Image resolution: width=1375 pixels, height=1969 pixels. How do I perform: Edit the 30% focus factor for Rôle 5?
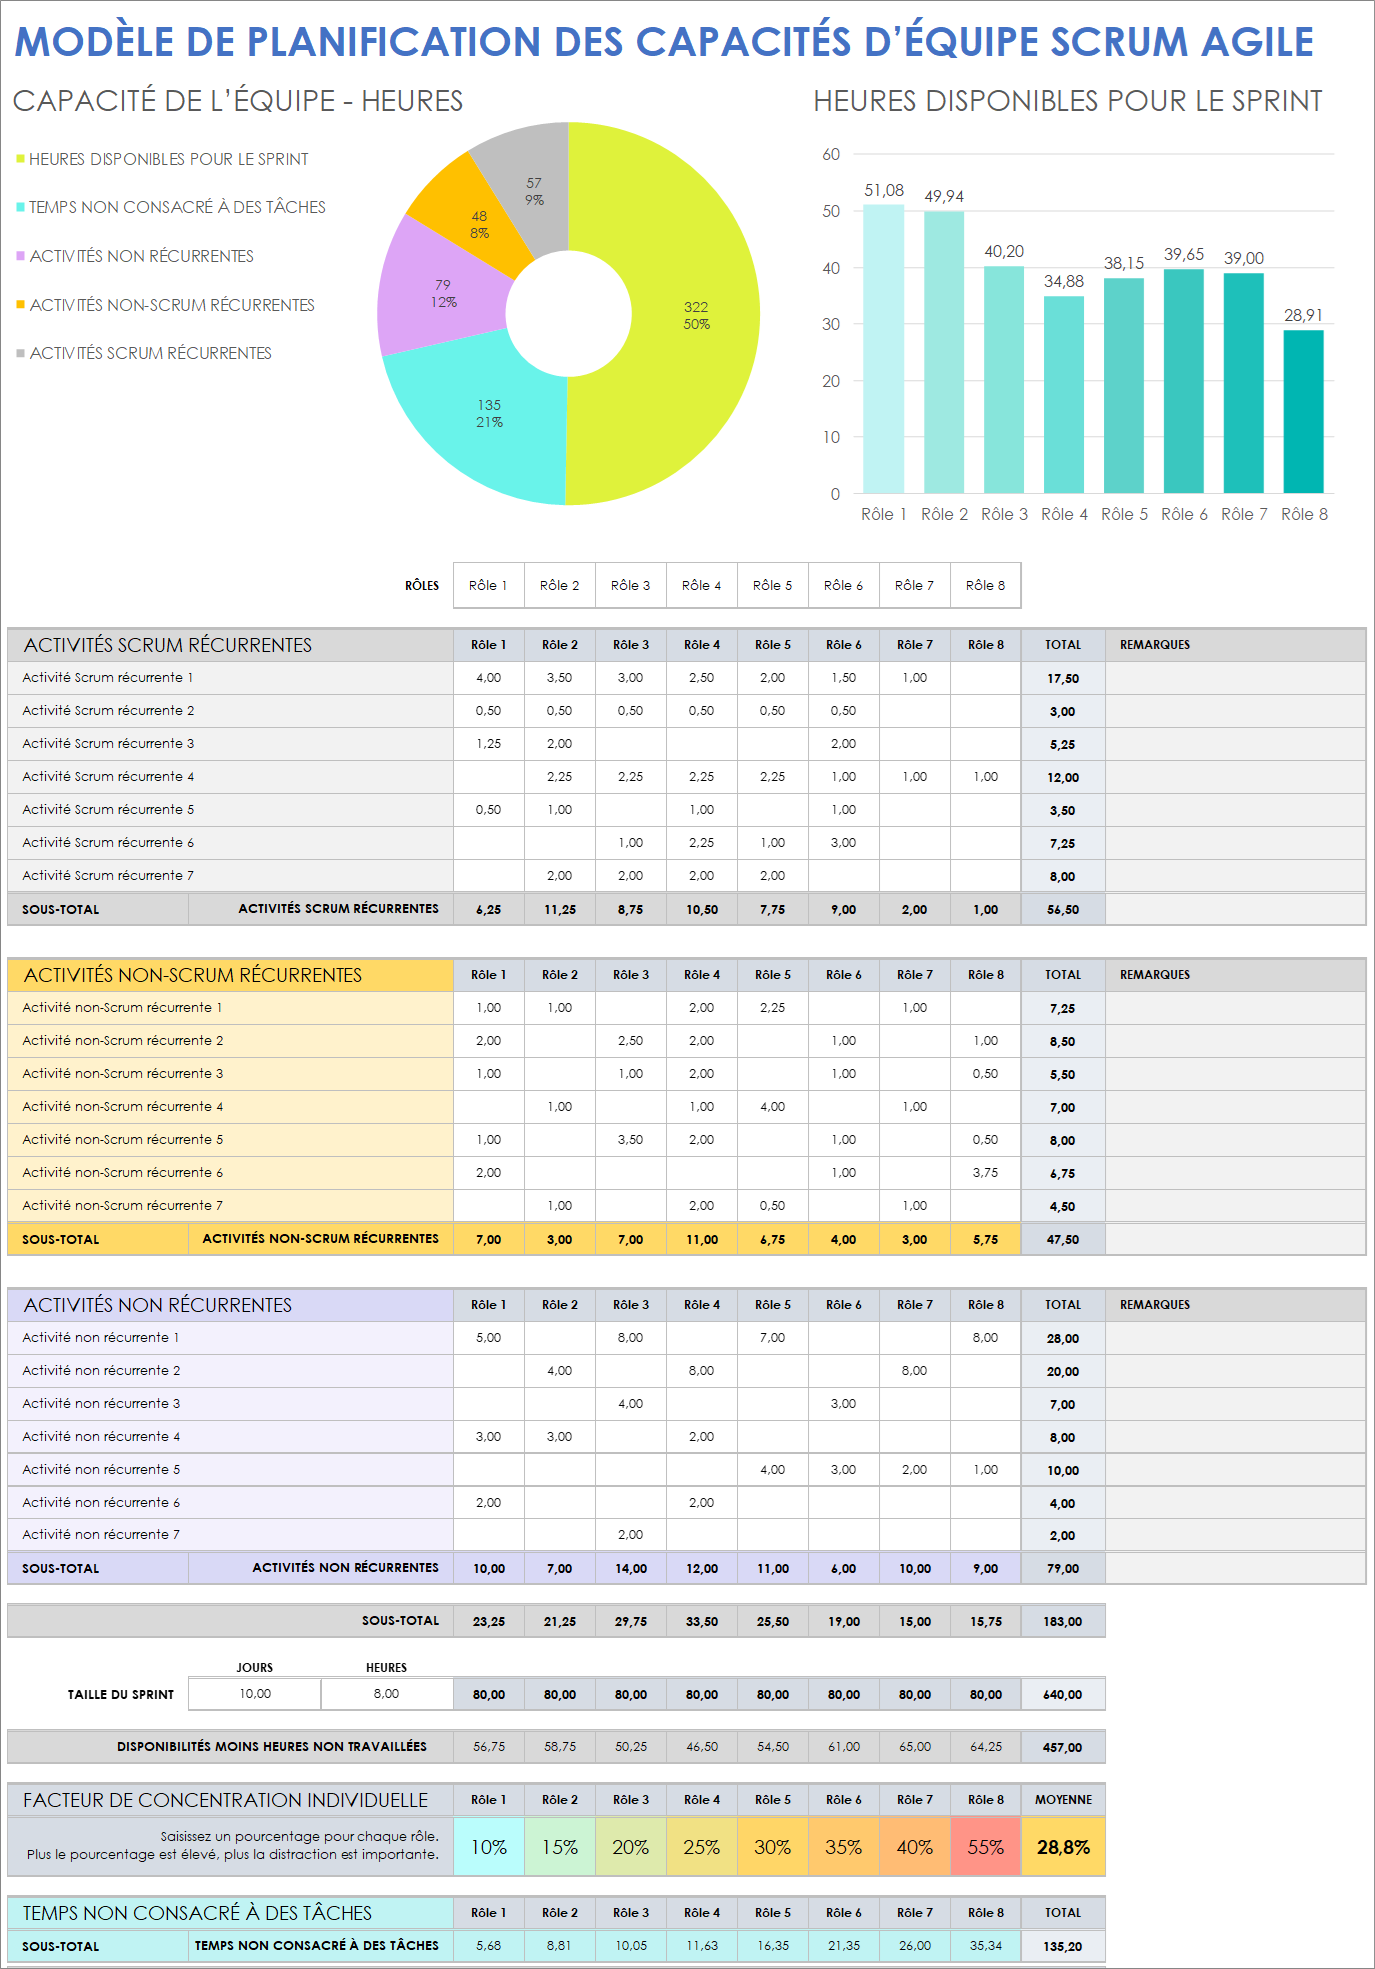[x=772, y=1847]
